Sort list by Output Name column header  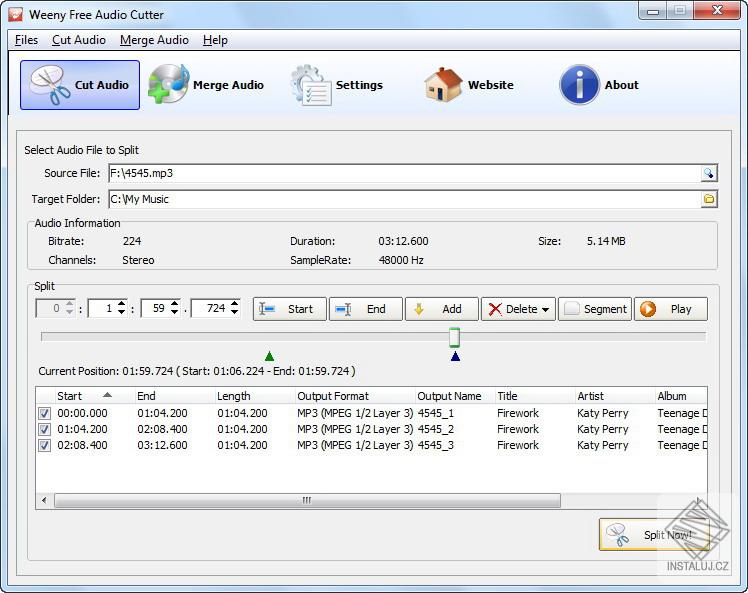(x=455, y=396)
